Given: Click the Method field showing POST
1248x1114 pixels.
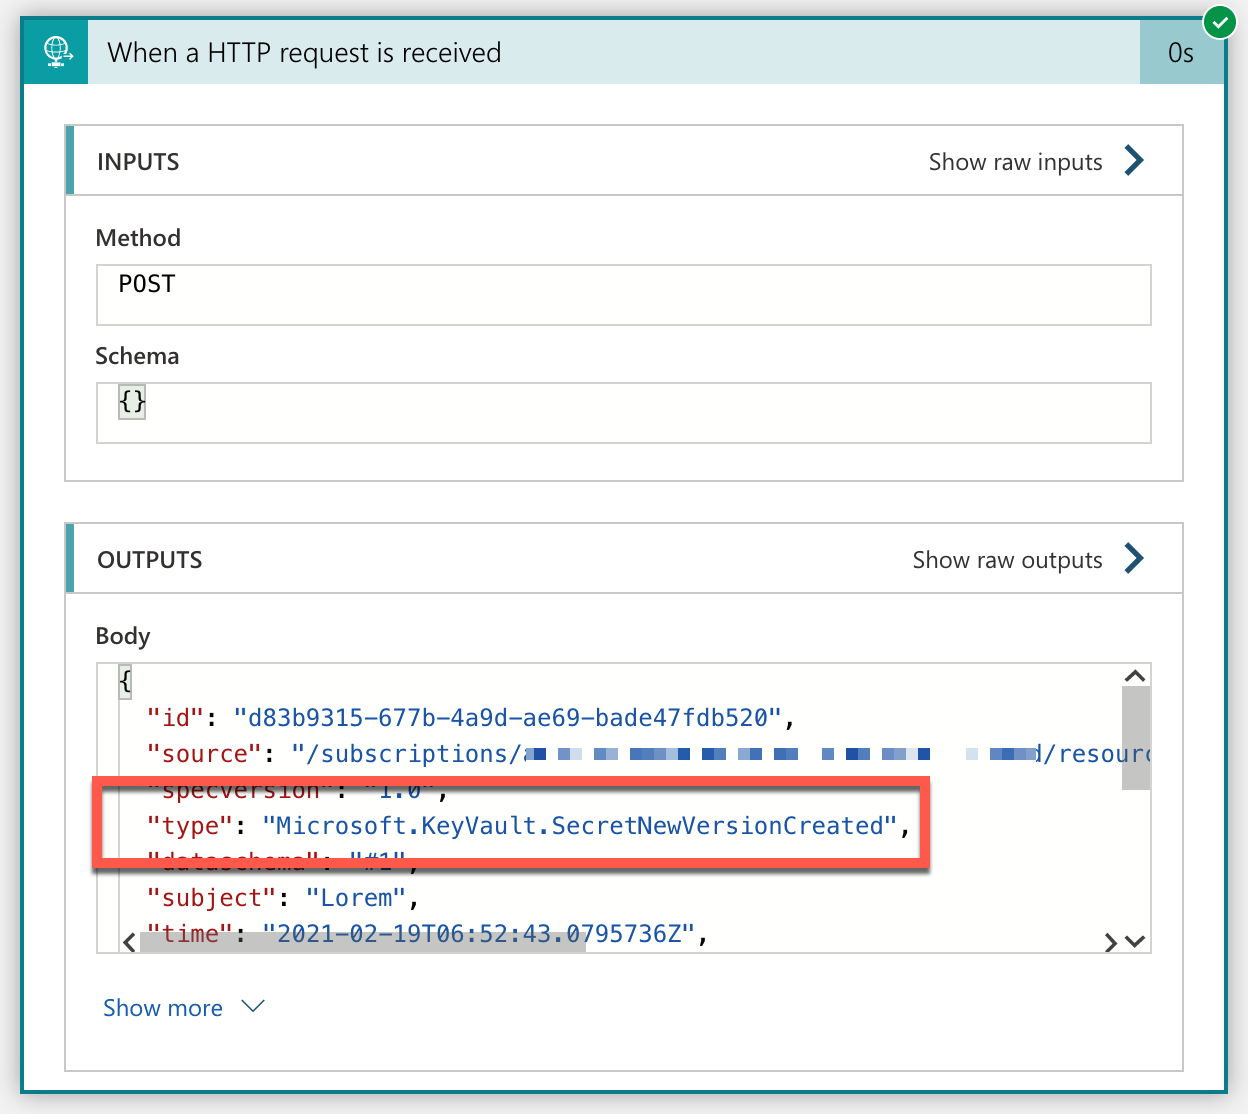Looking at the screenshot, I should tap(623, 294).
